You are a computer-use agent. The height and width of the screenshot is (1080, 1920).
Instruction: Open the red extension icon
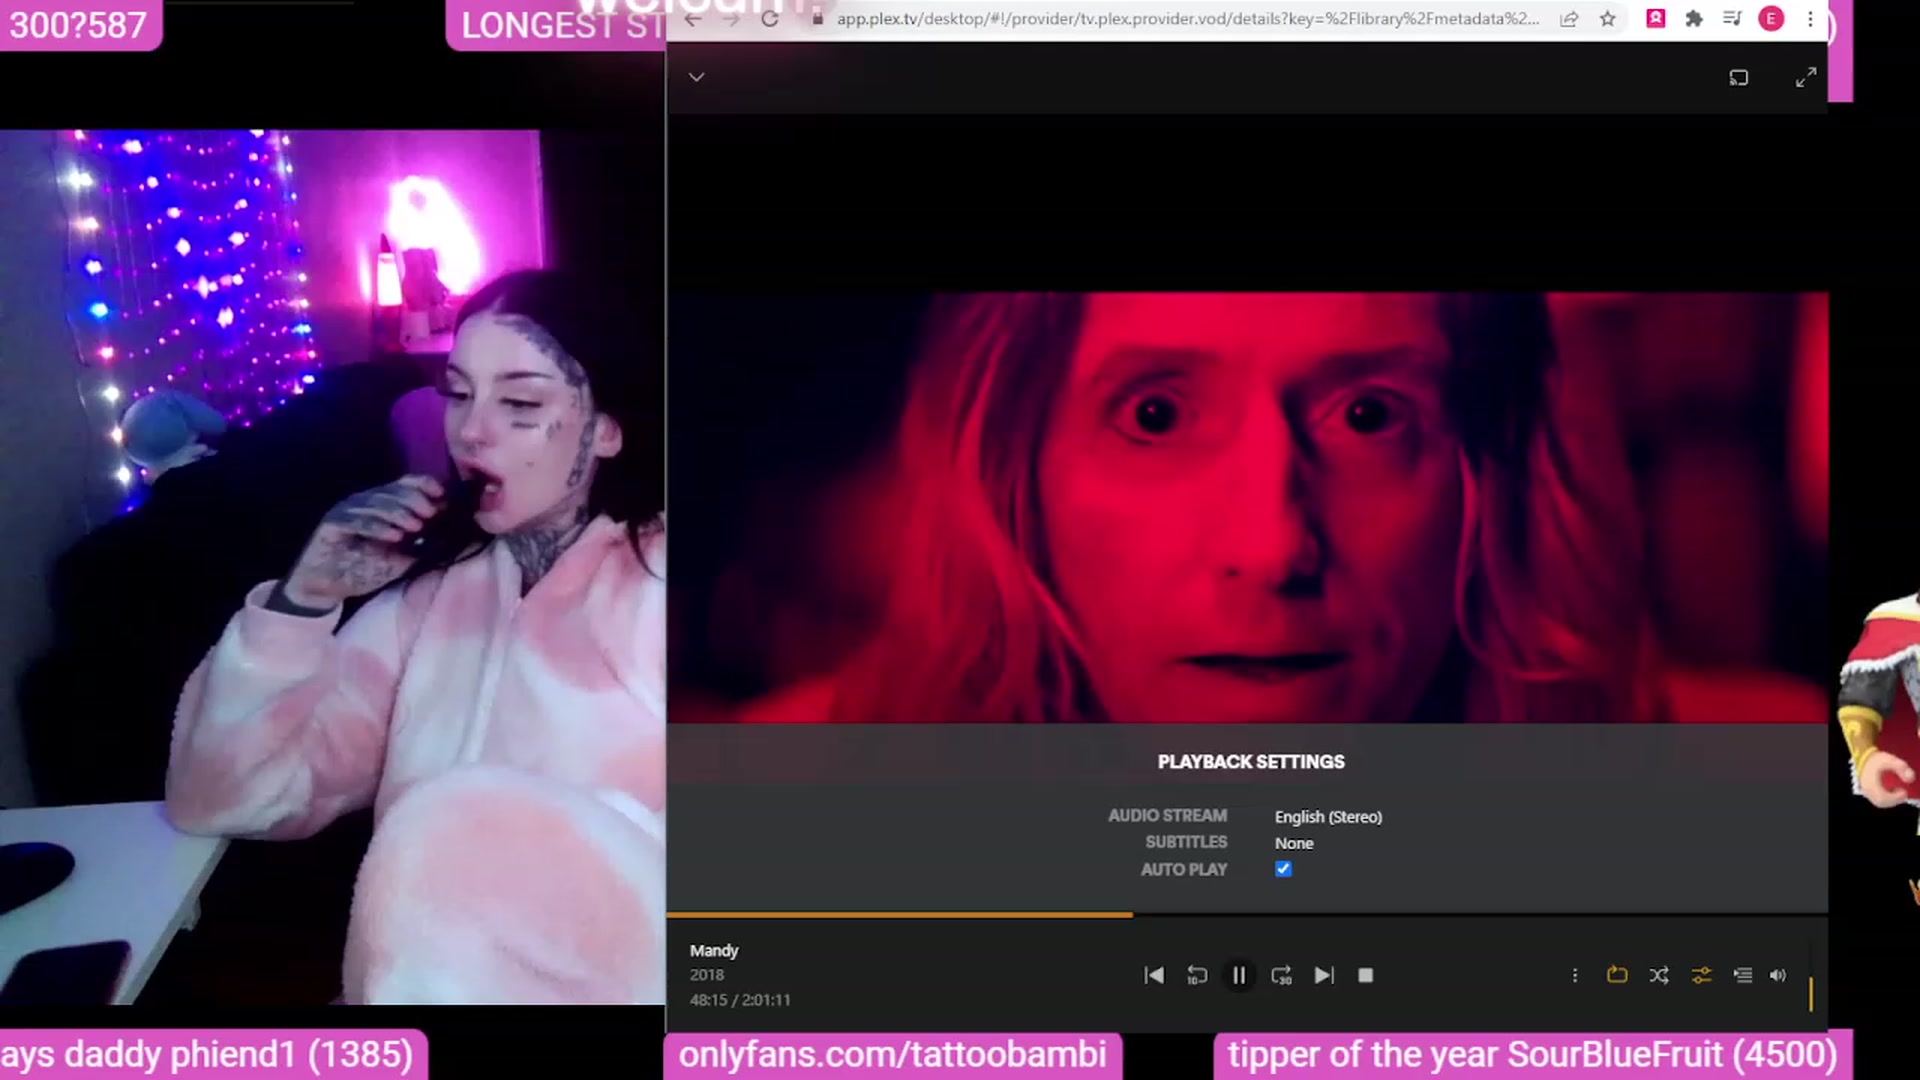pyautogui.click(x=1656, y=18)
